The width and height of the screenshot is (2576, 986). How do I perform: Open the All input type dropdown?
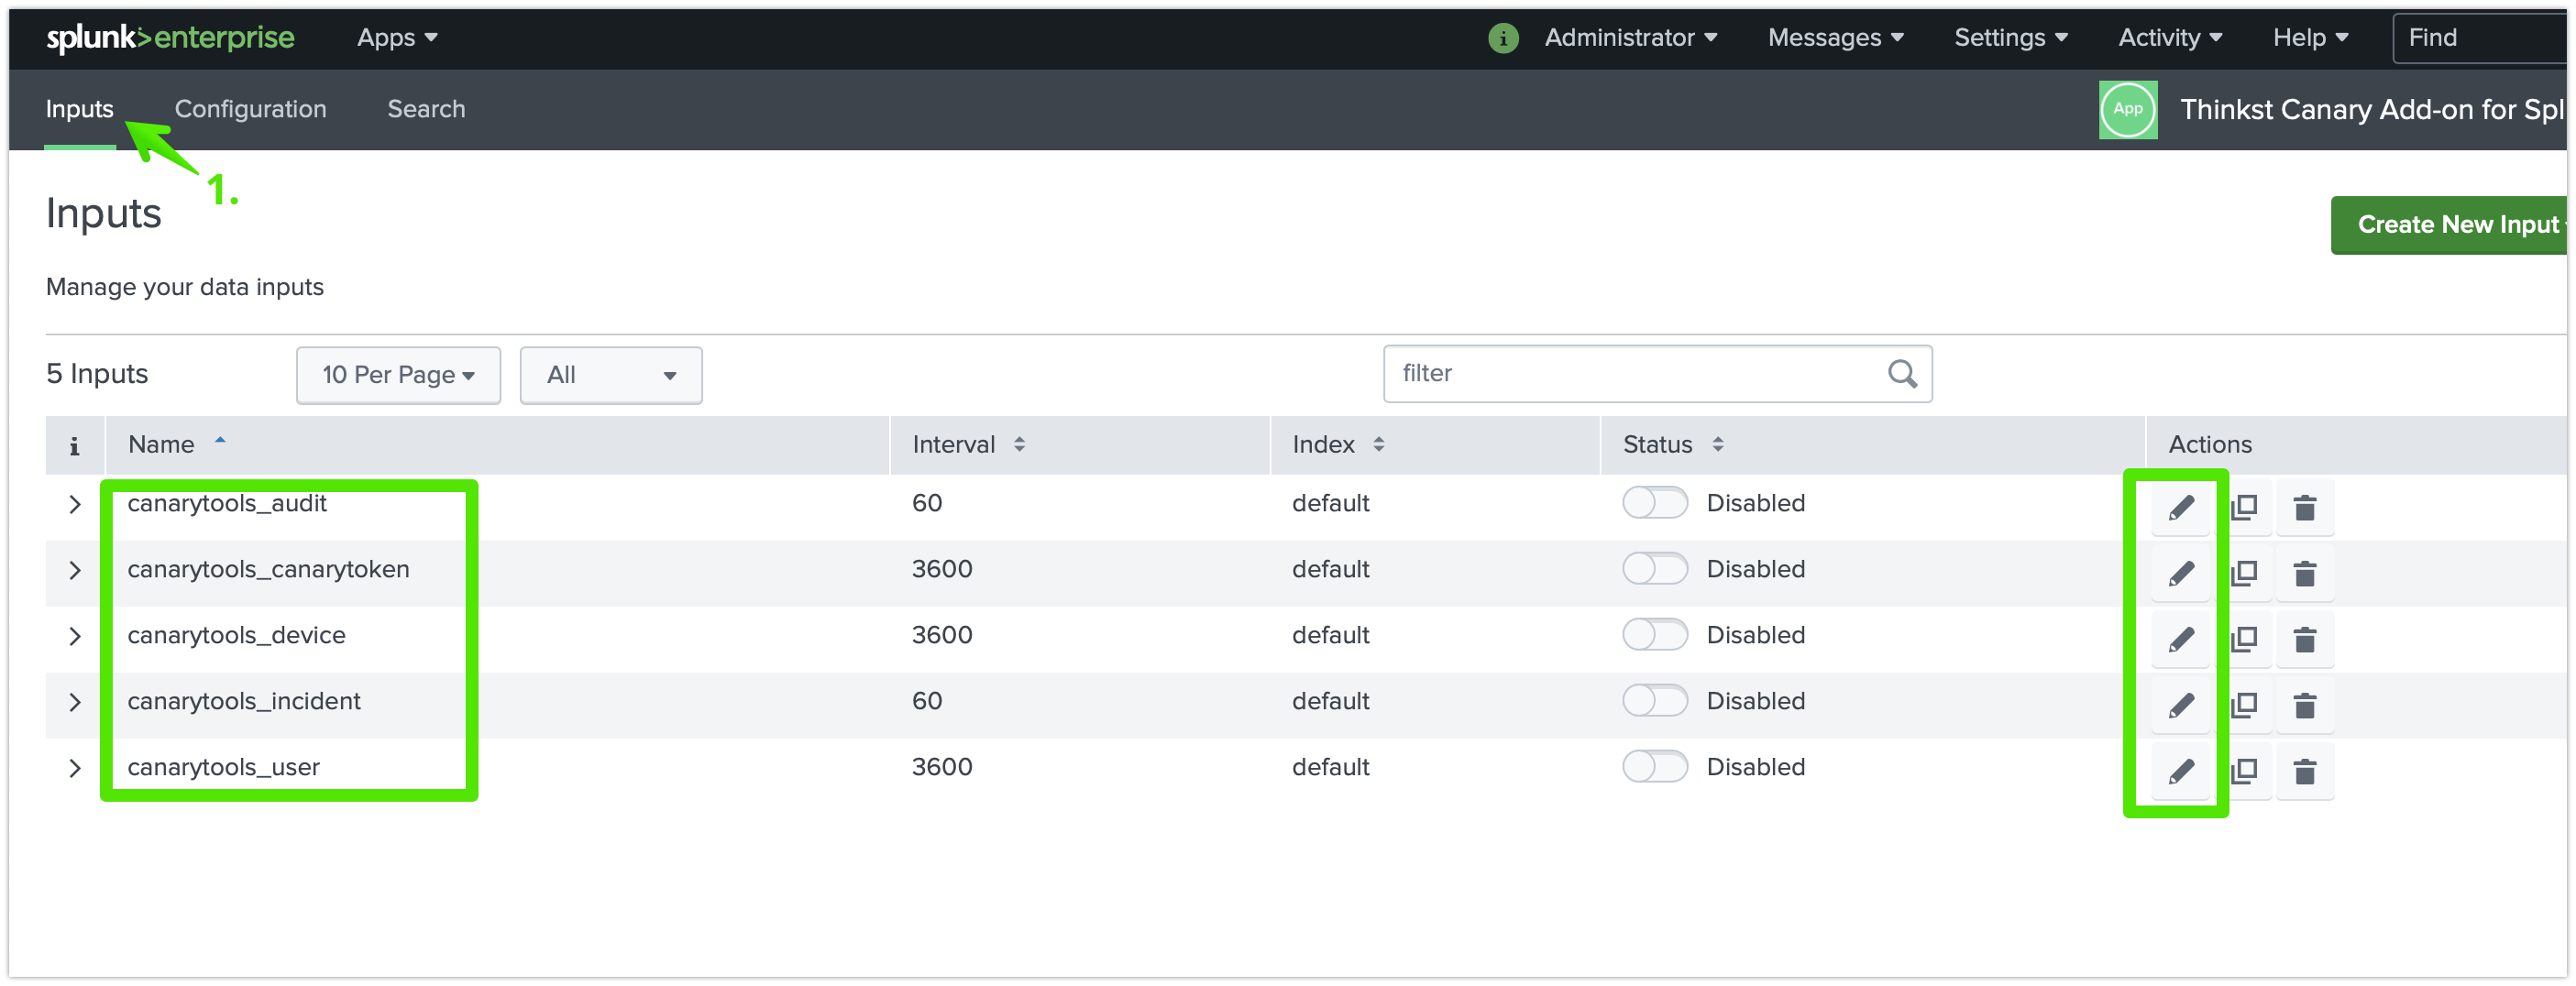tap(611, 375)
